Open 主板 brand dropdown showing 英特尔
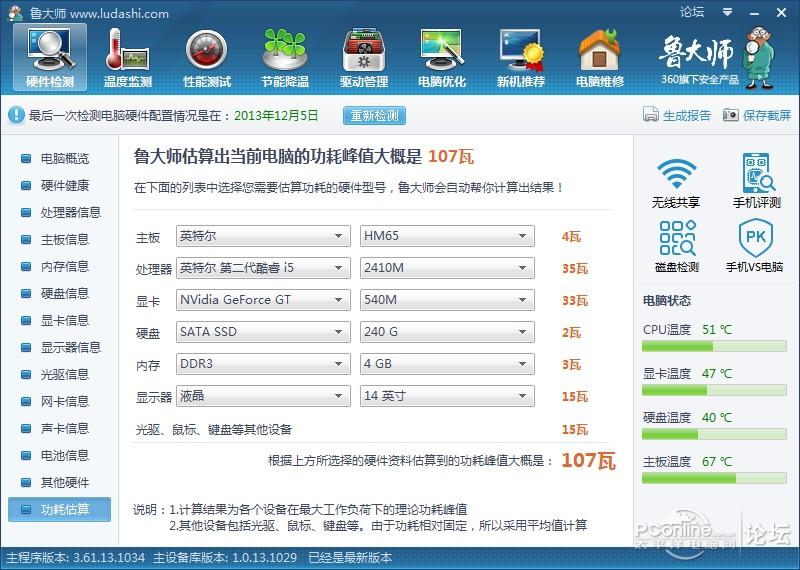This screenshot has width=800, height=570. tap(263, 236)
